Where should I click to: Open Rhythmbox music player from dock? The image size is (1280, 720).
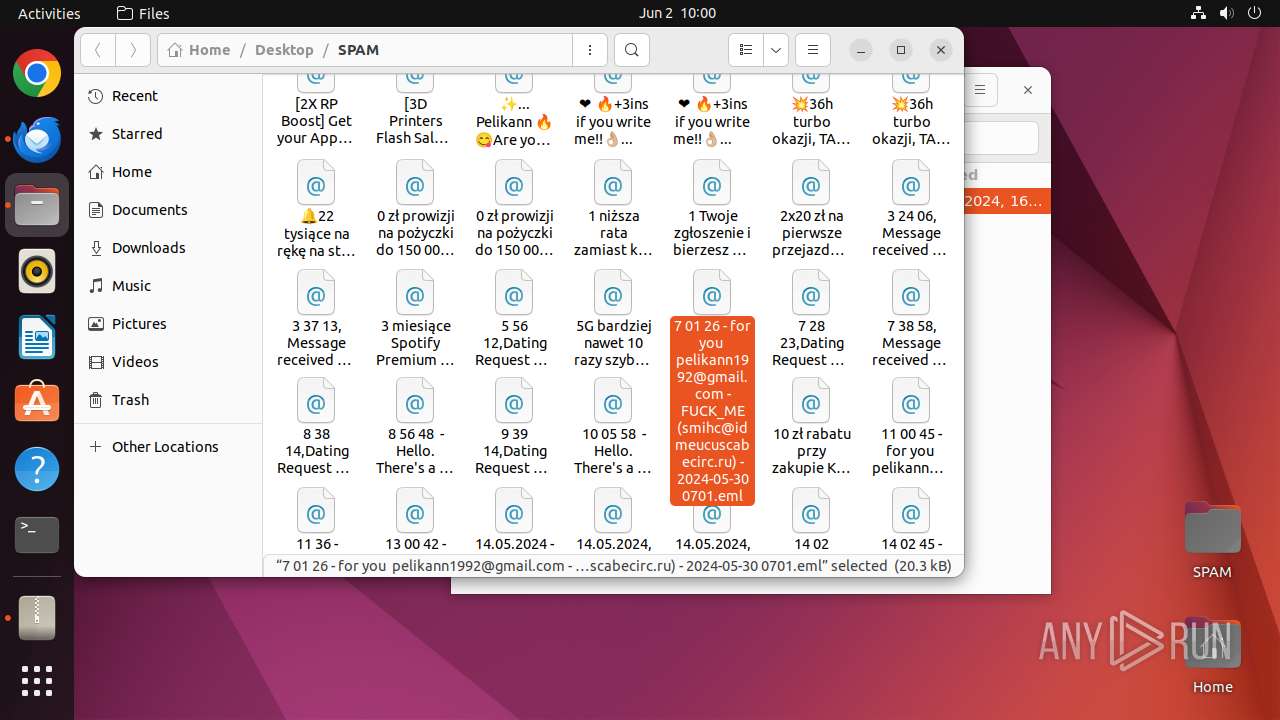[37, 271]
